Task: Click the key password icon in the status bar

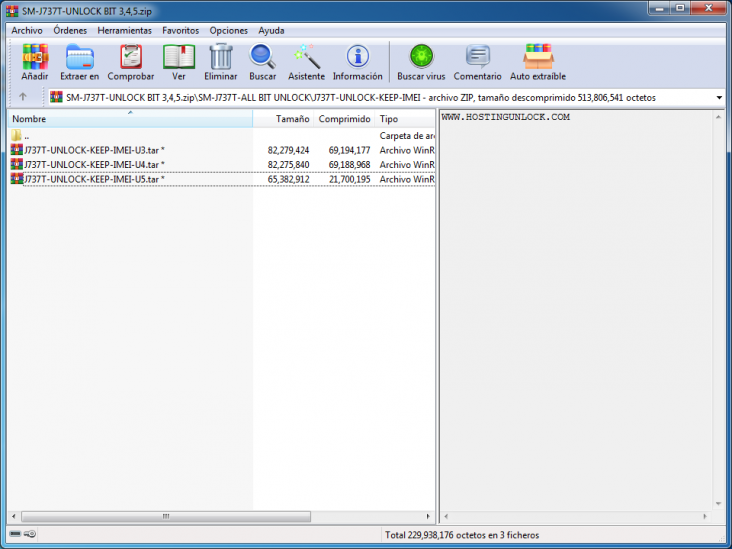Action: click(x=30, y=534)
